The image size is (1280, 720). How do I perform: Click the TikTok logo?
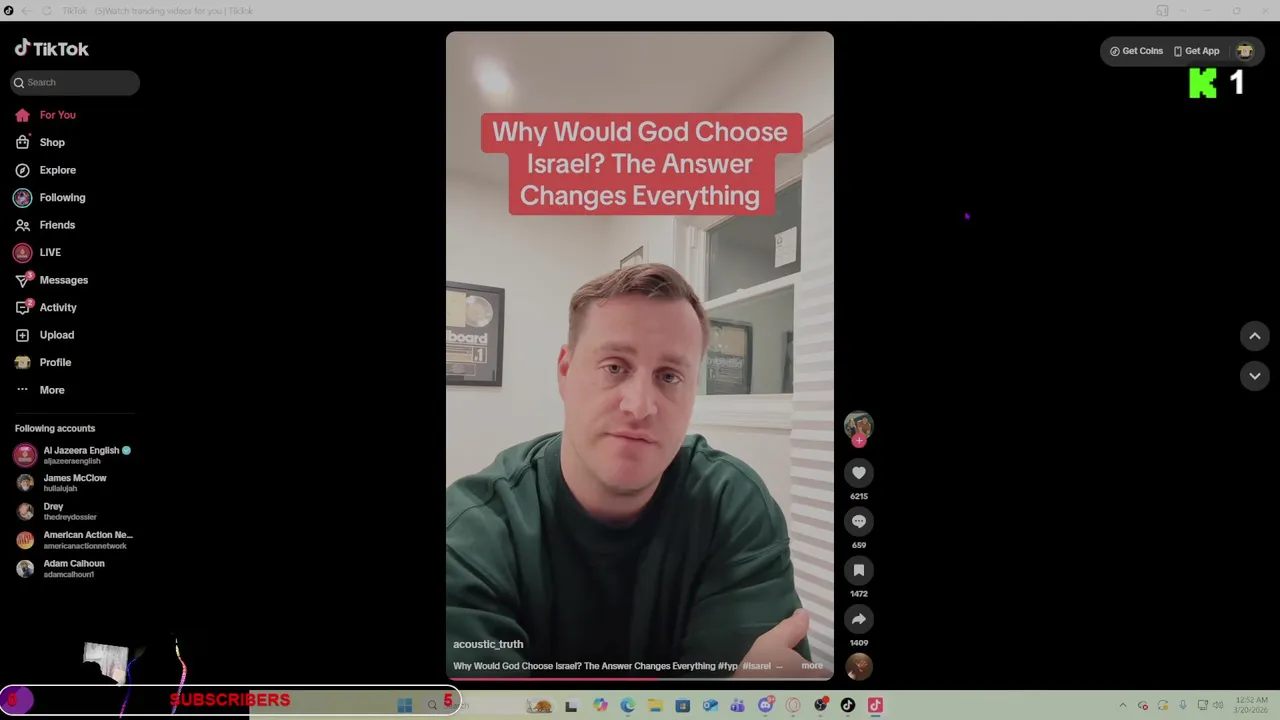(x=51, y=49)
